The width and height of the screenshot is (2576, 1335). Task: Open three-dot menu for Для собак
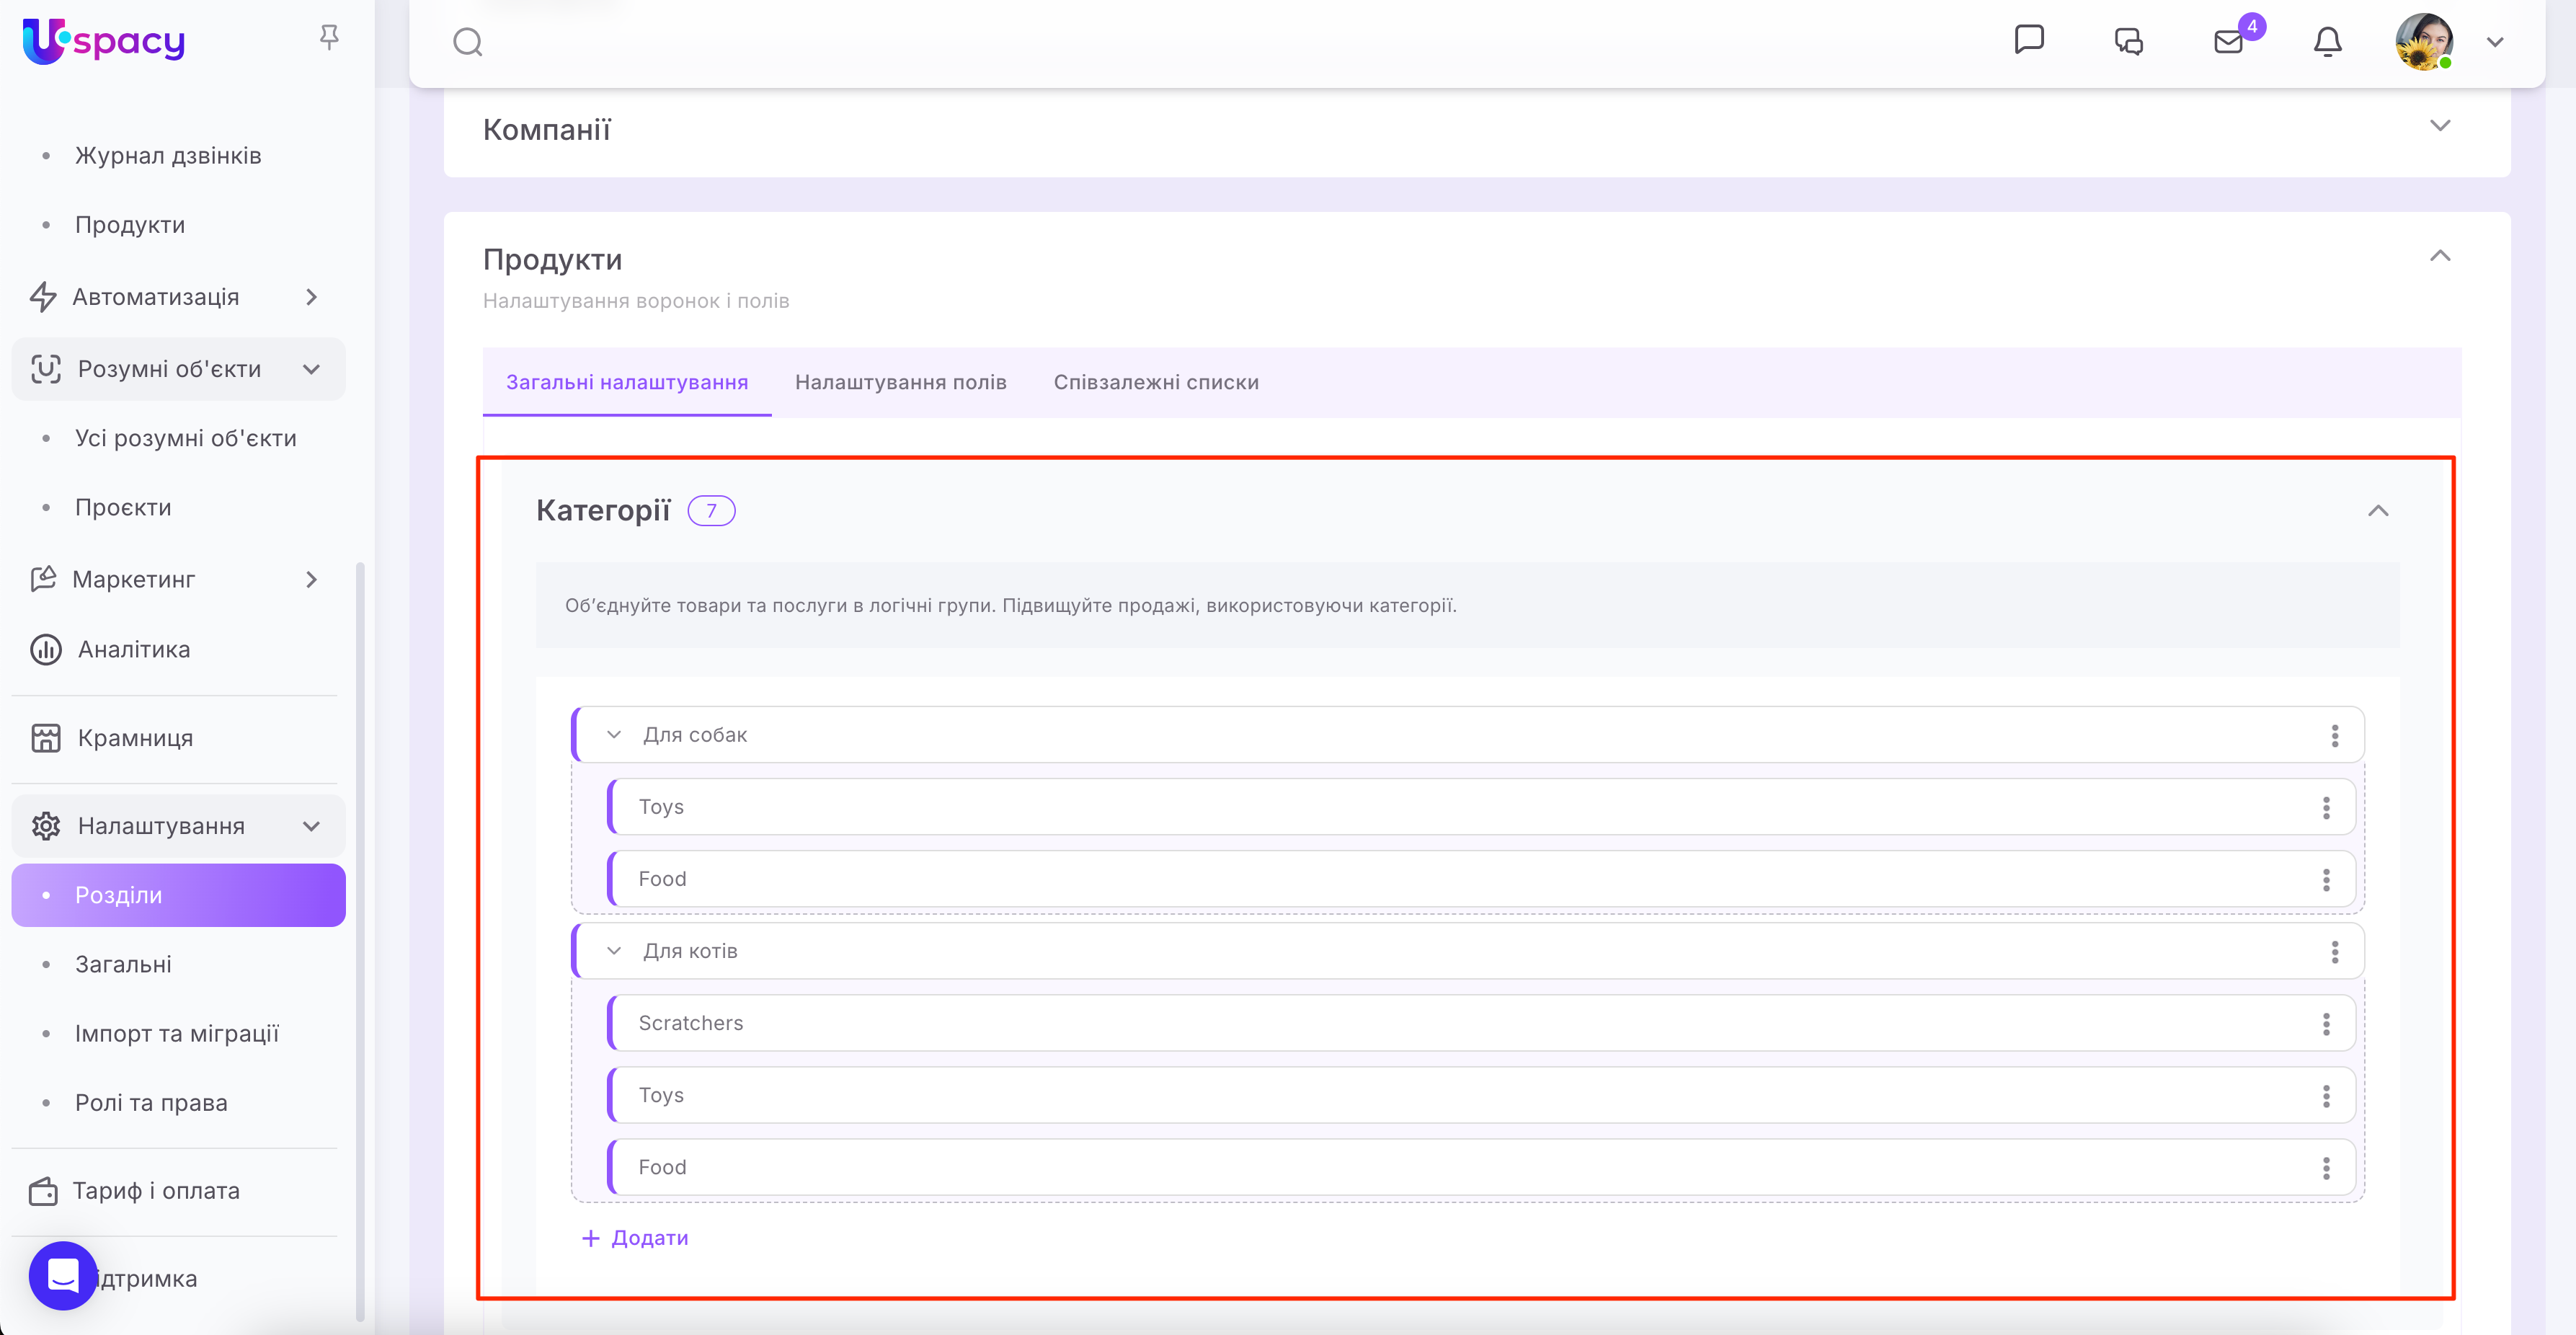(x=2334, y=735)
